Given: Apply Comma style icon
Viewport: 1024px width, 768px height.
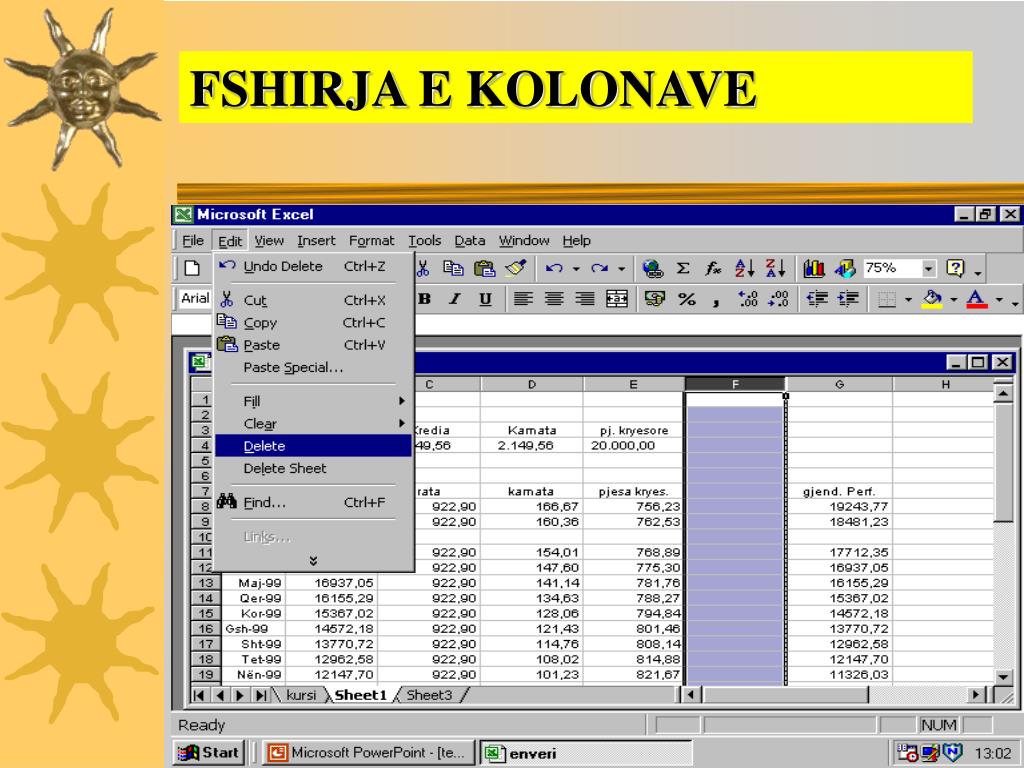Looking at the screenshot, I should point(716,301).
